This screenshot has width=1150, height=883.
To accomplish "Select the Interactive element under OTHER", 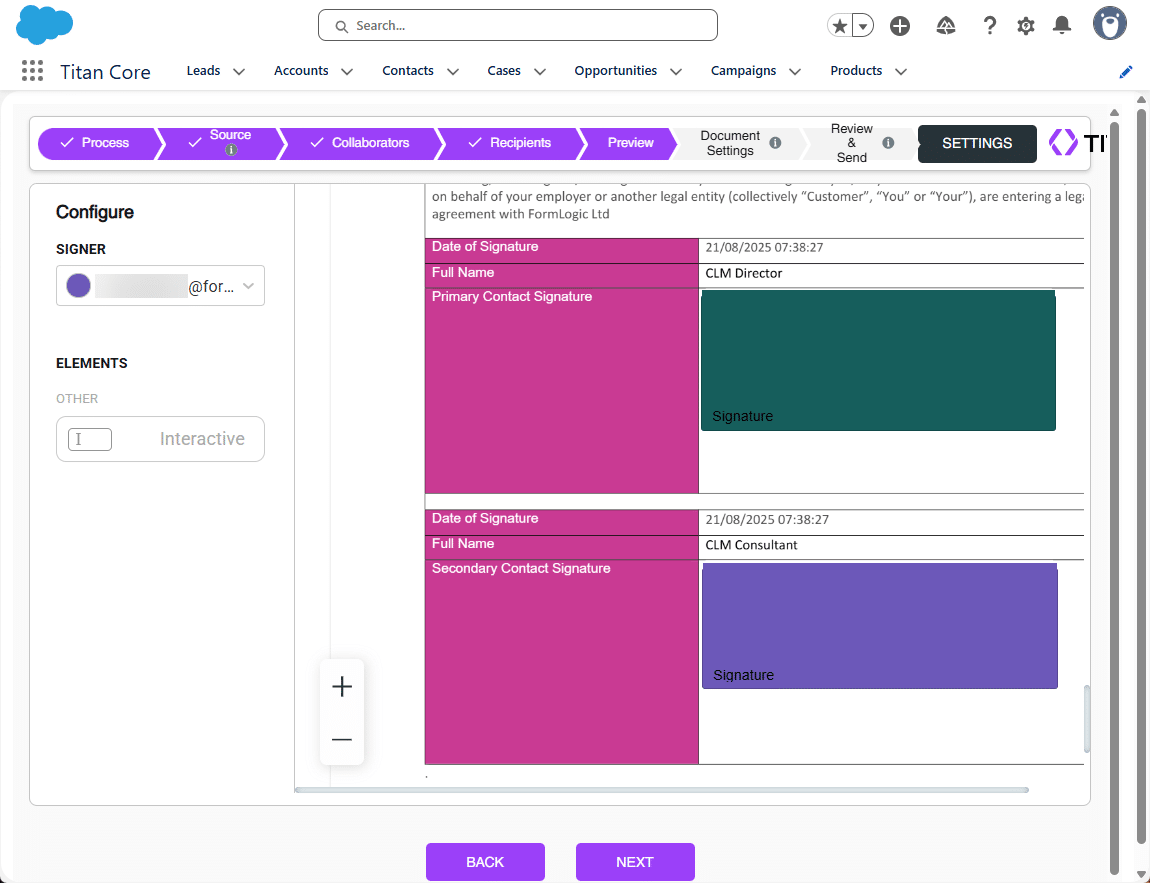I will click(x=160, y=438).
